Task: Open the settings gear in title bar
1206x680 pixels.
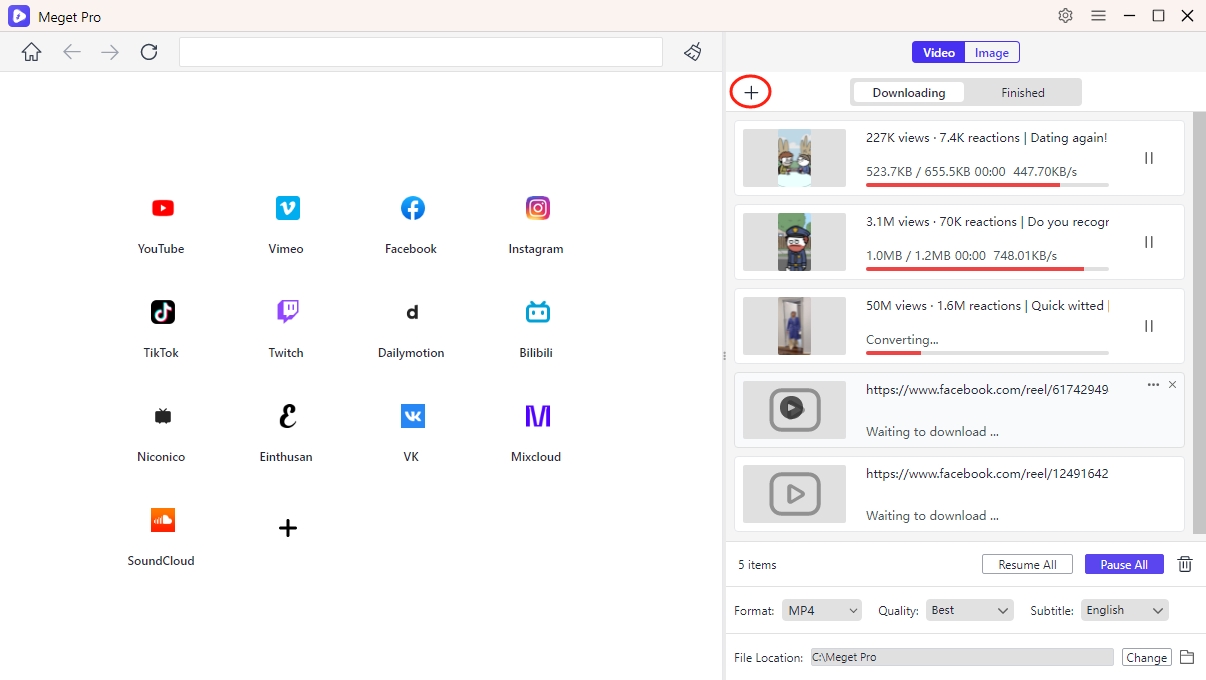Action: [x=1065, y=16]
